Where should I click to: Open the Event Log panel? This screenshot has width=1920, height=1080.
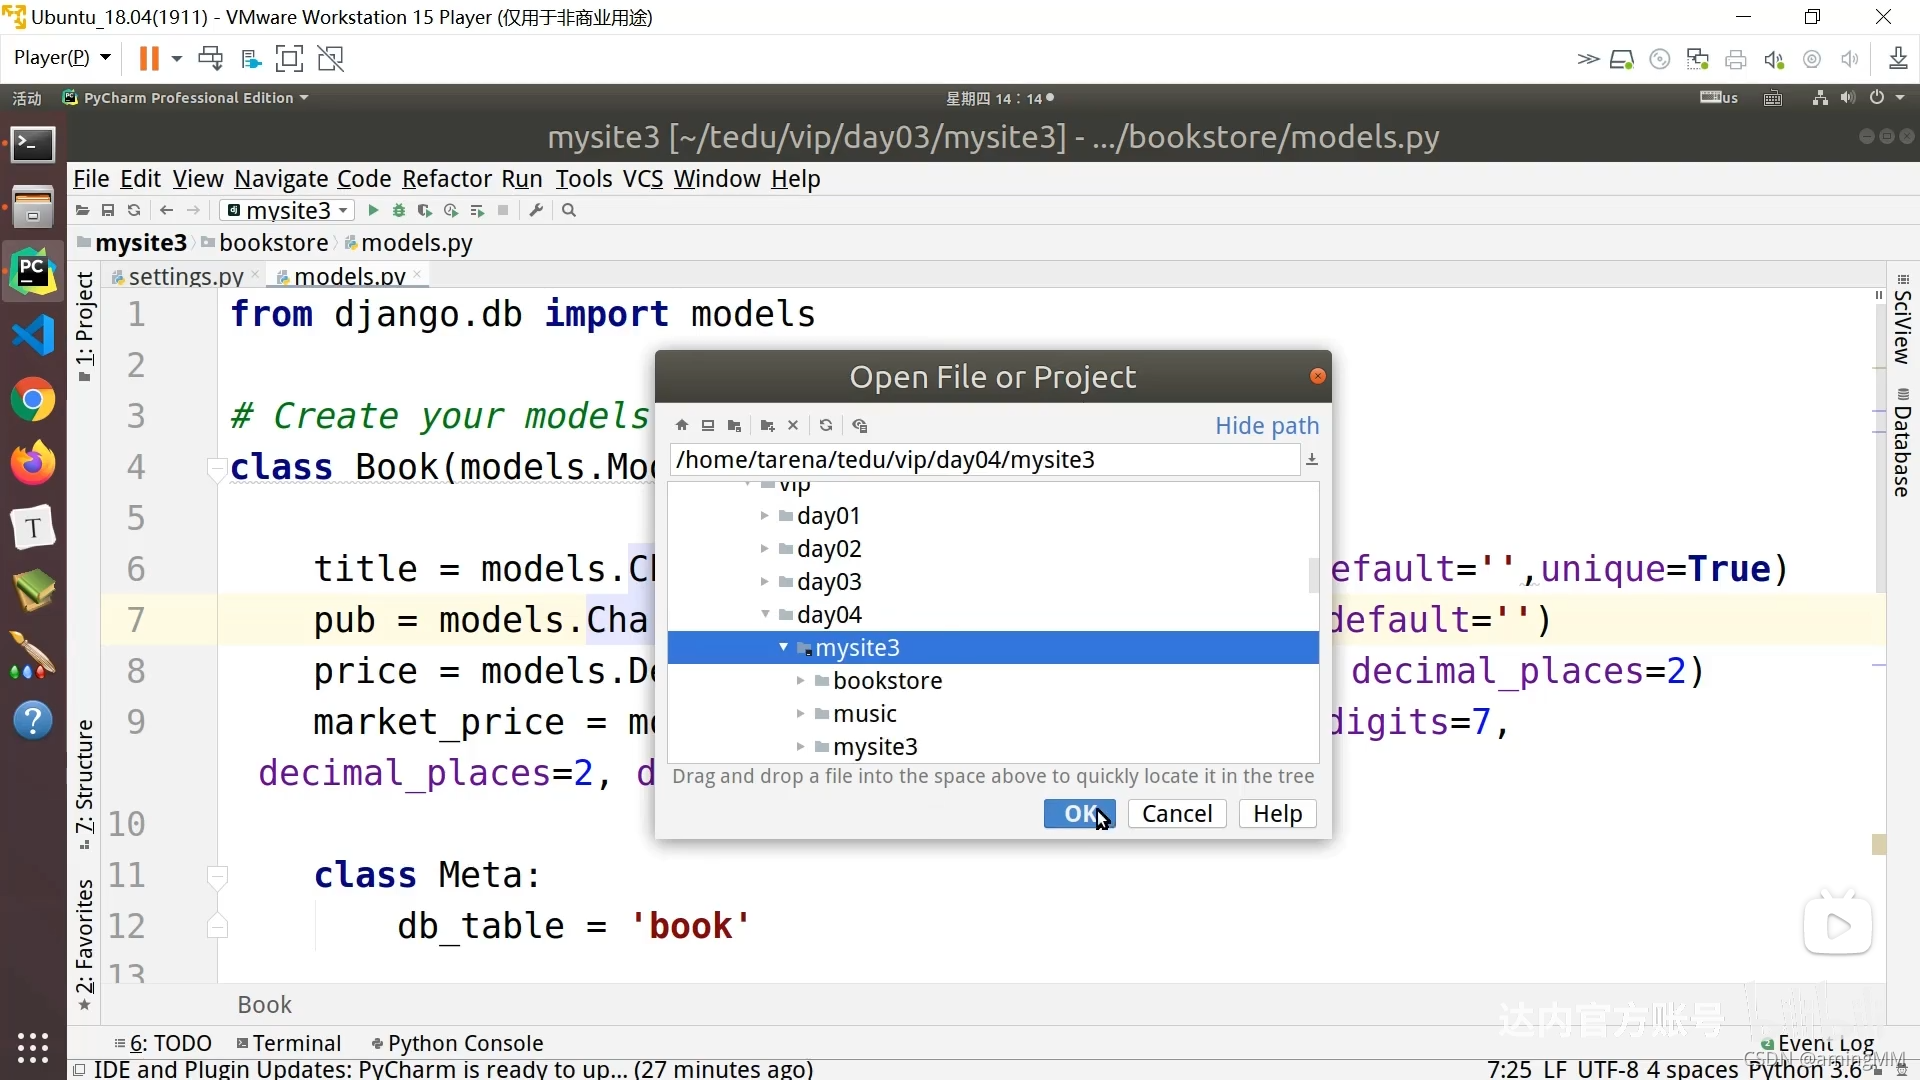(1817, 1044)
